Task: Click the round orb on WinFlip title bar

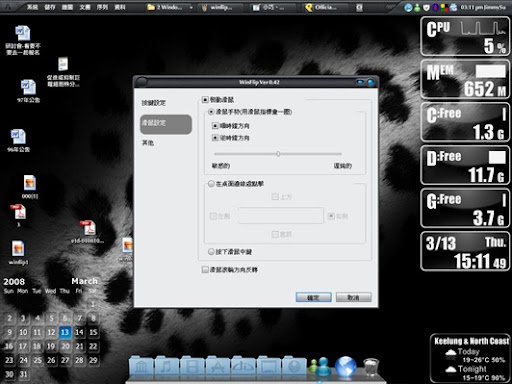Action: [142, 82]
